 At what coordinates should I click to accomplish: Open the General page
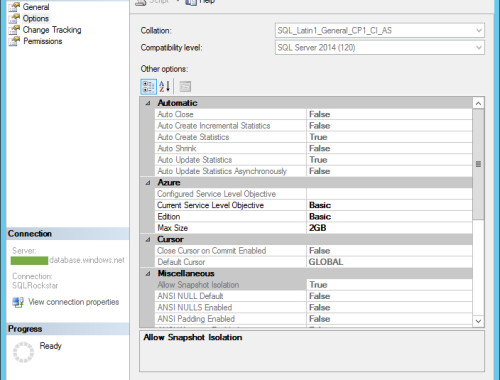[36, 7]
